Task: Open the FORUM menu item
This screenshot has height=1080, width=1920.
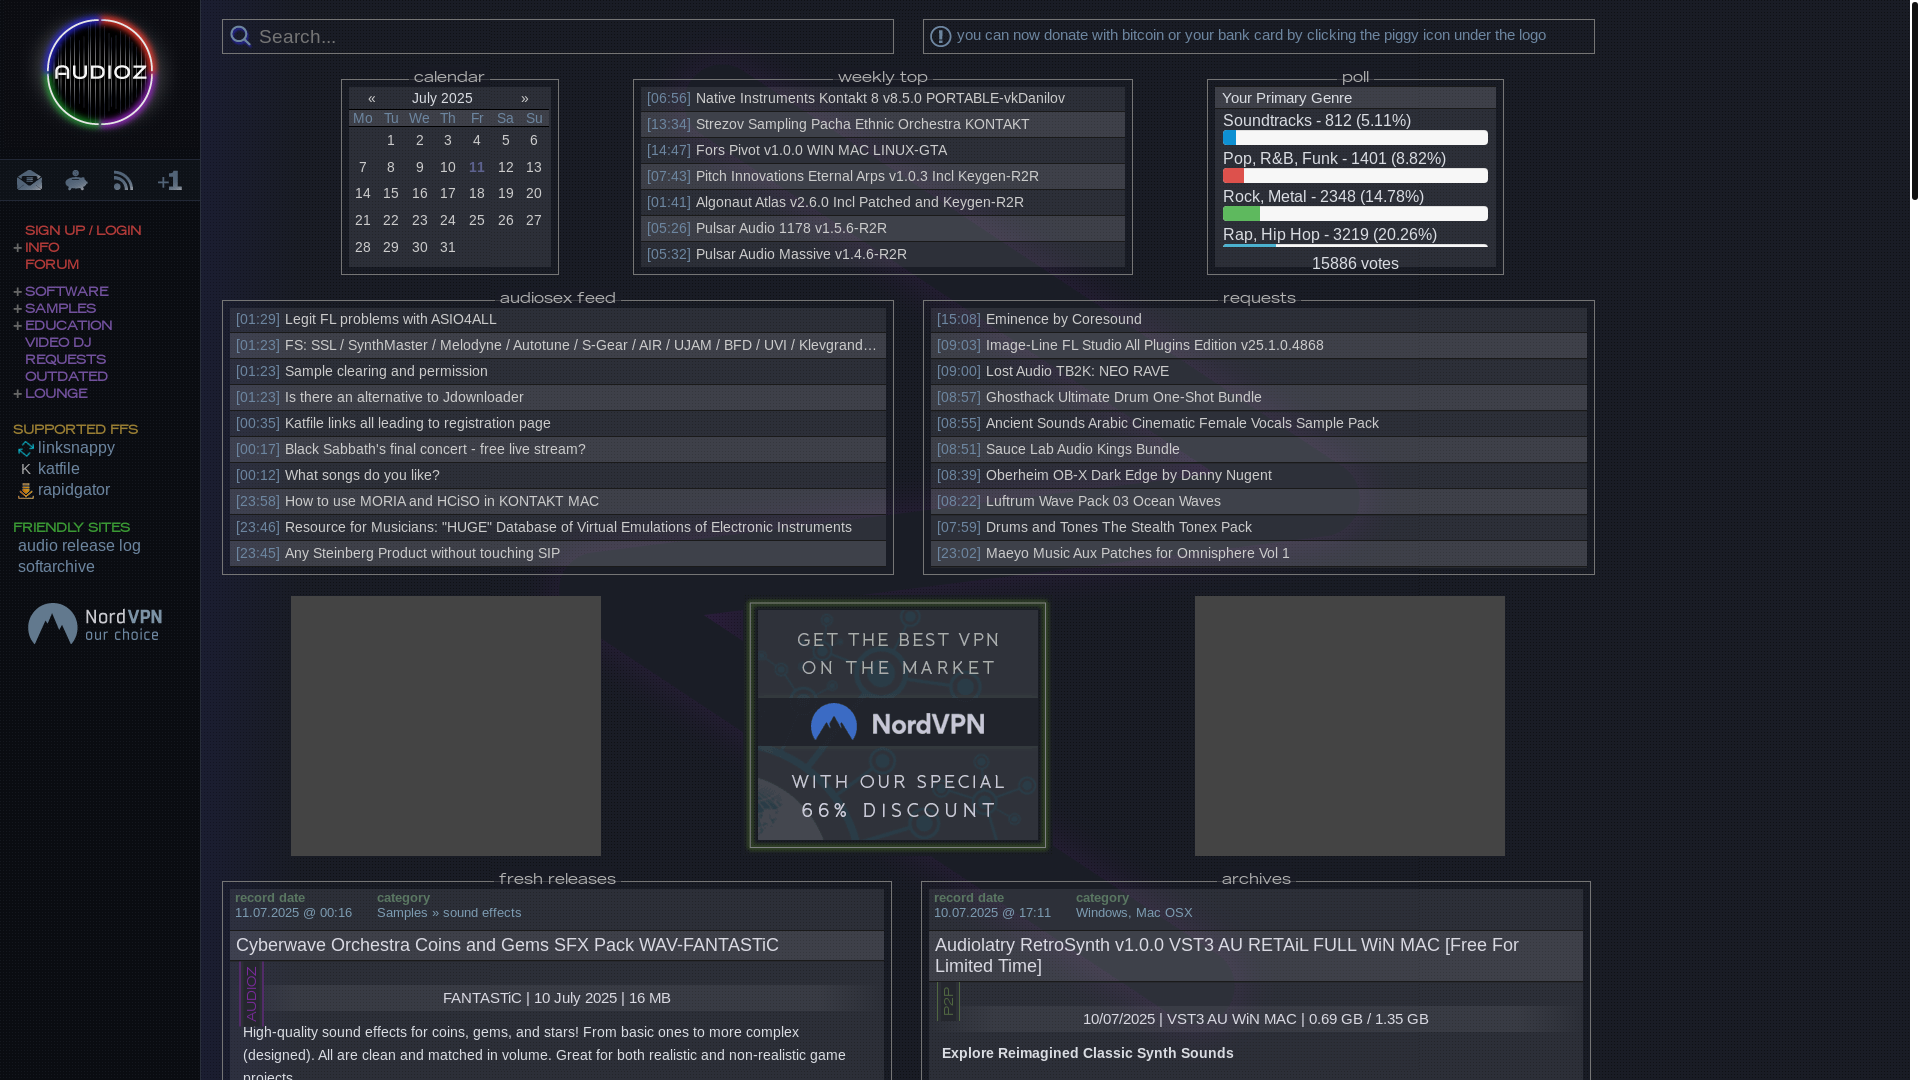Action: pyautogui.click(x=52, y=265)
